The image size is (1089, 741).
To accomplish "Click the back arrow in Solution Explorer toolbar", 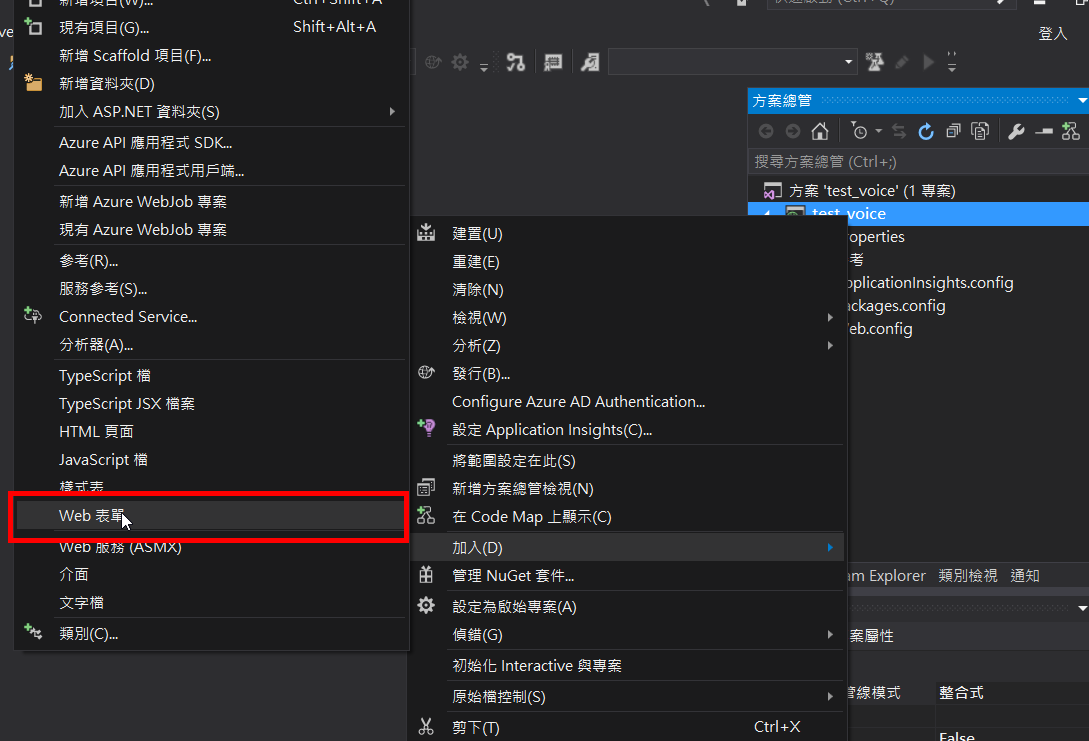I will (x=766, y=131).
